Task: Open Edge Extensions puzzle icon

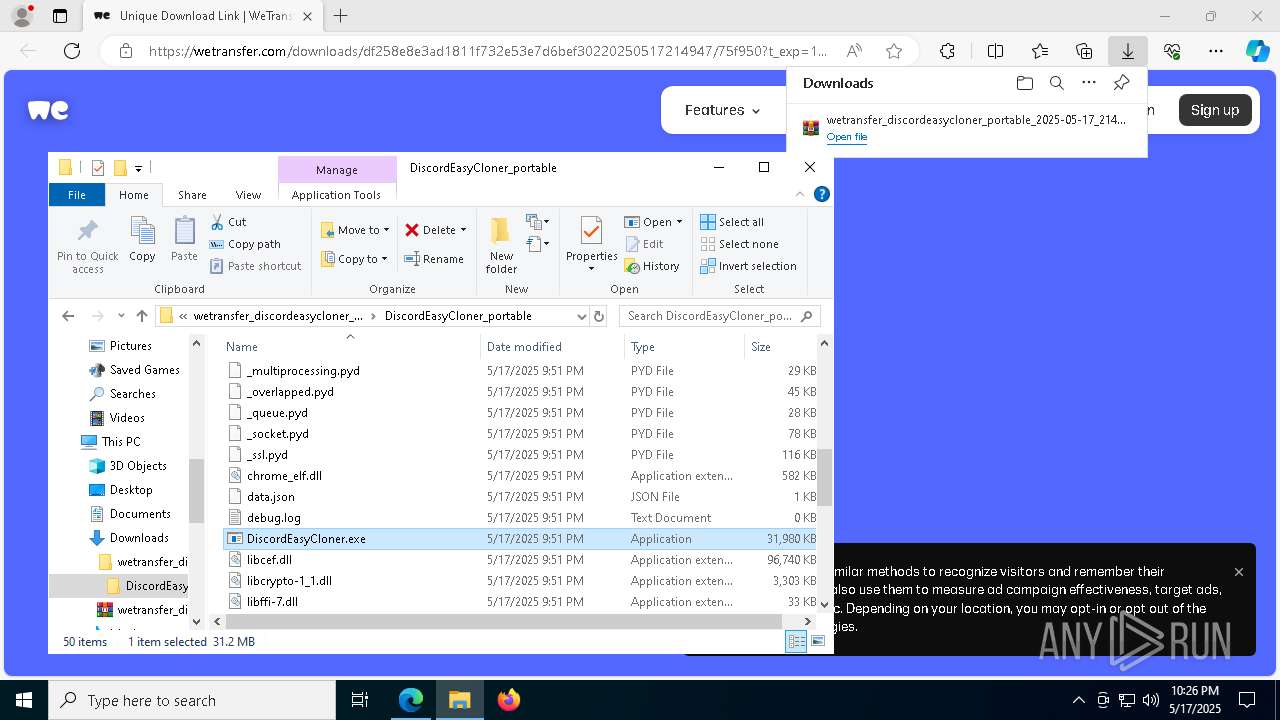Action: click(x=947, y=51)
